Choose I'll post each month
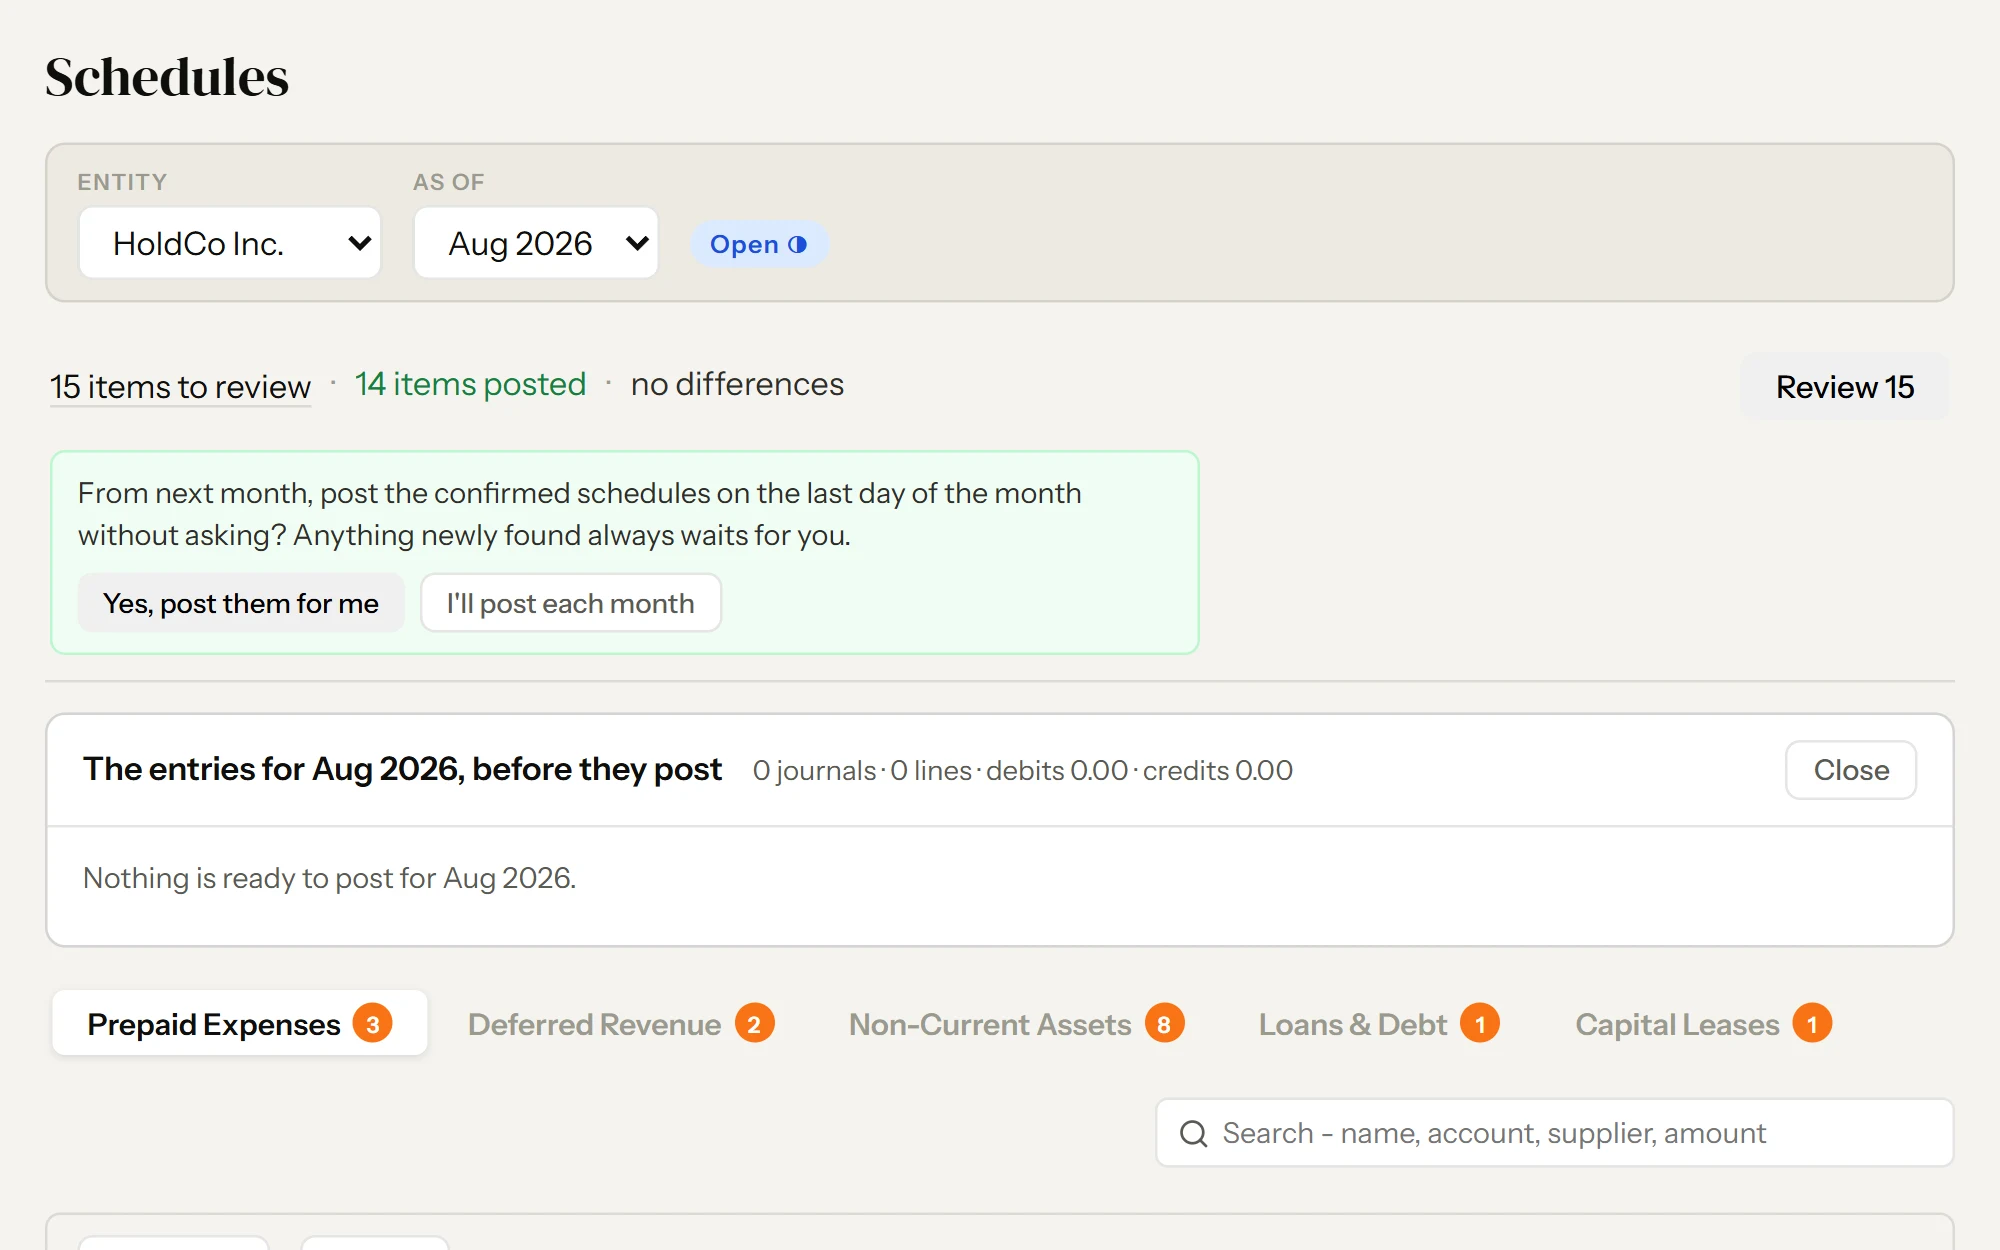Screen dimensions: 2000x1250 (571, 603)
